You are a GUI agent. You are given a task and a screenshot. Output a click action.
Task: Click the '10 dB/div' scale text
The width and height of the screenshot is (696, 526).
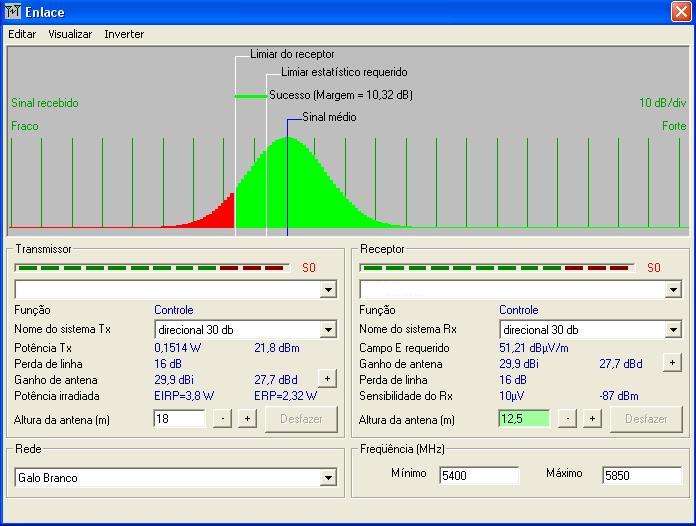(663, 103)
